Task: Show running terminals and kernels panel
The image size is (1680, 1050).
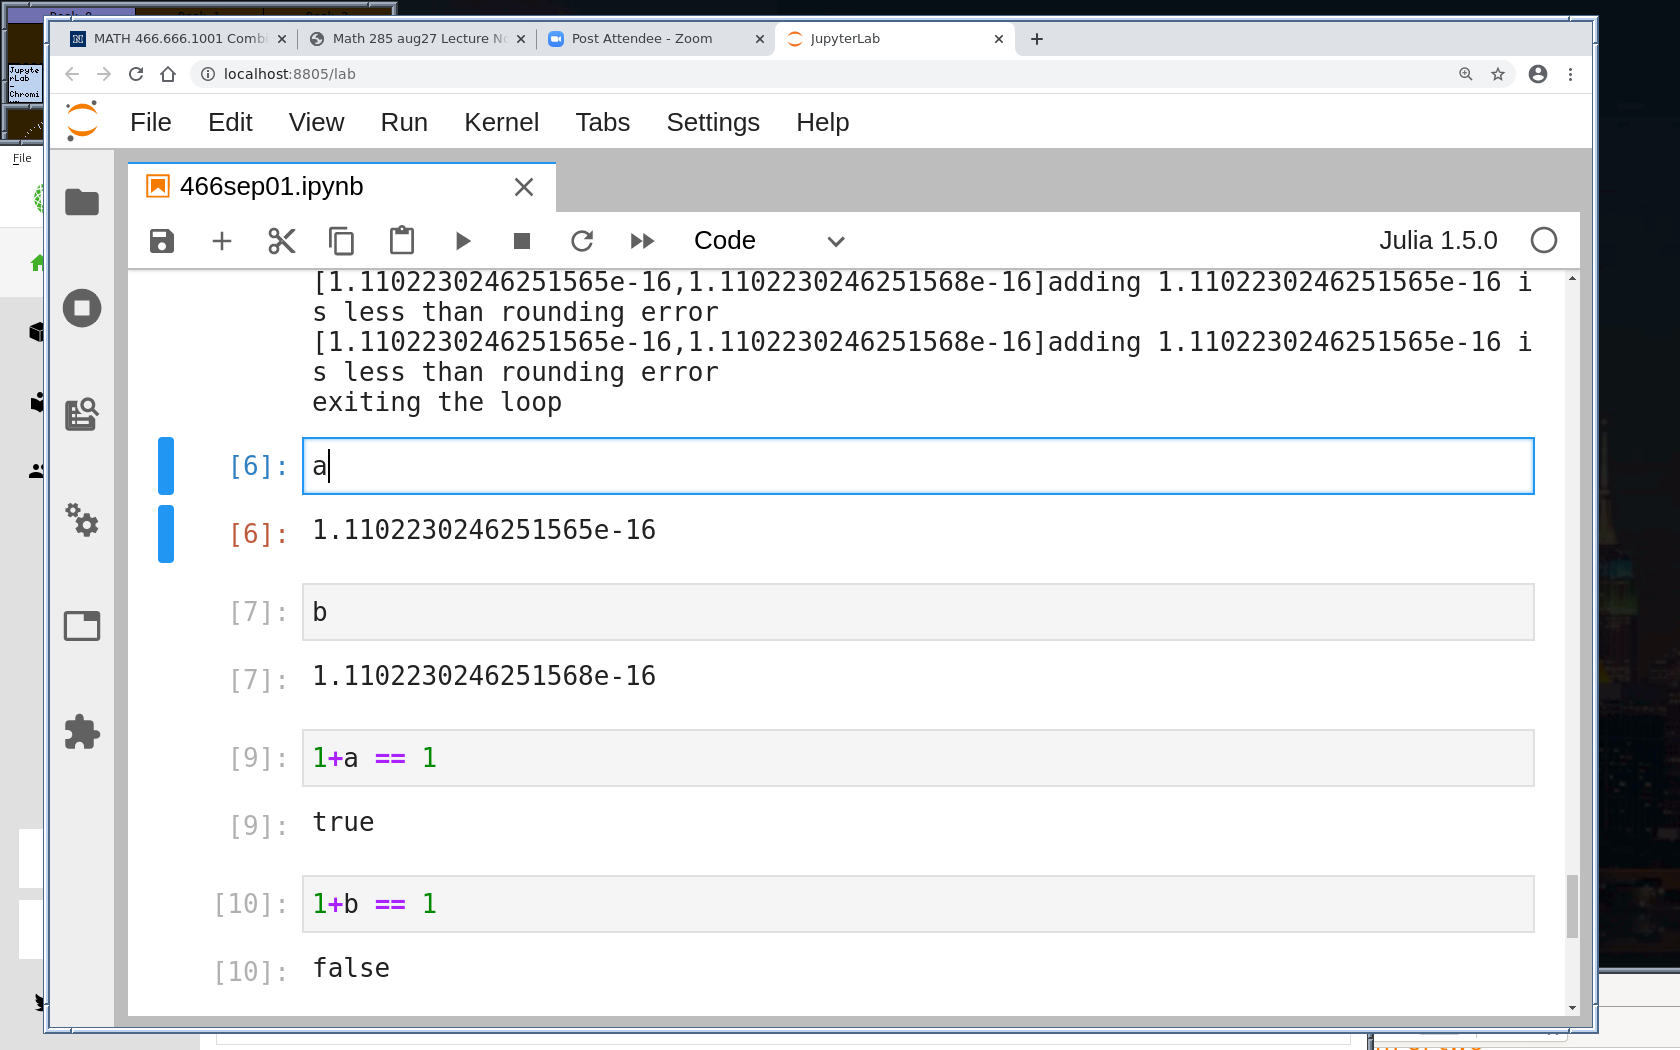Action: coord(82,308)
